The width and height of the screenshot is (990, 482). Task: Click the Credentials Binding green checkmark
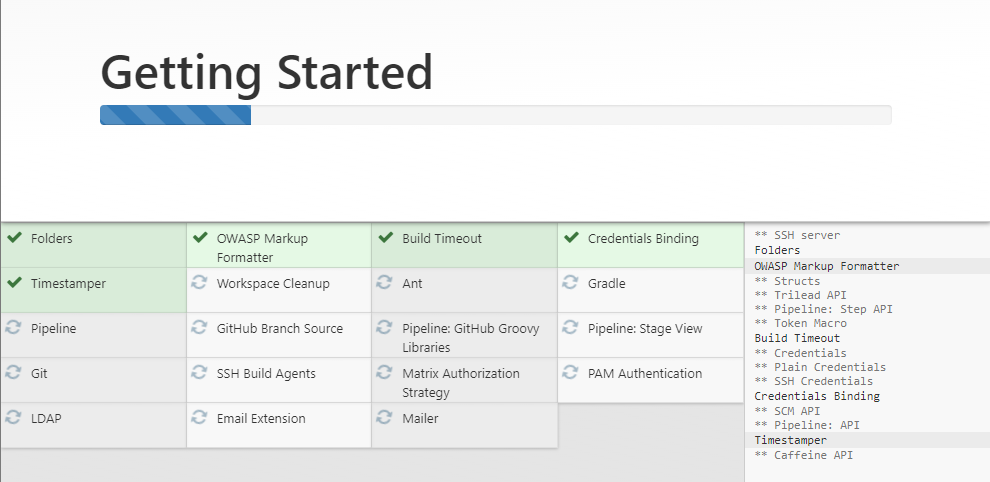(571, 239)
